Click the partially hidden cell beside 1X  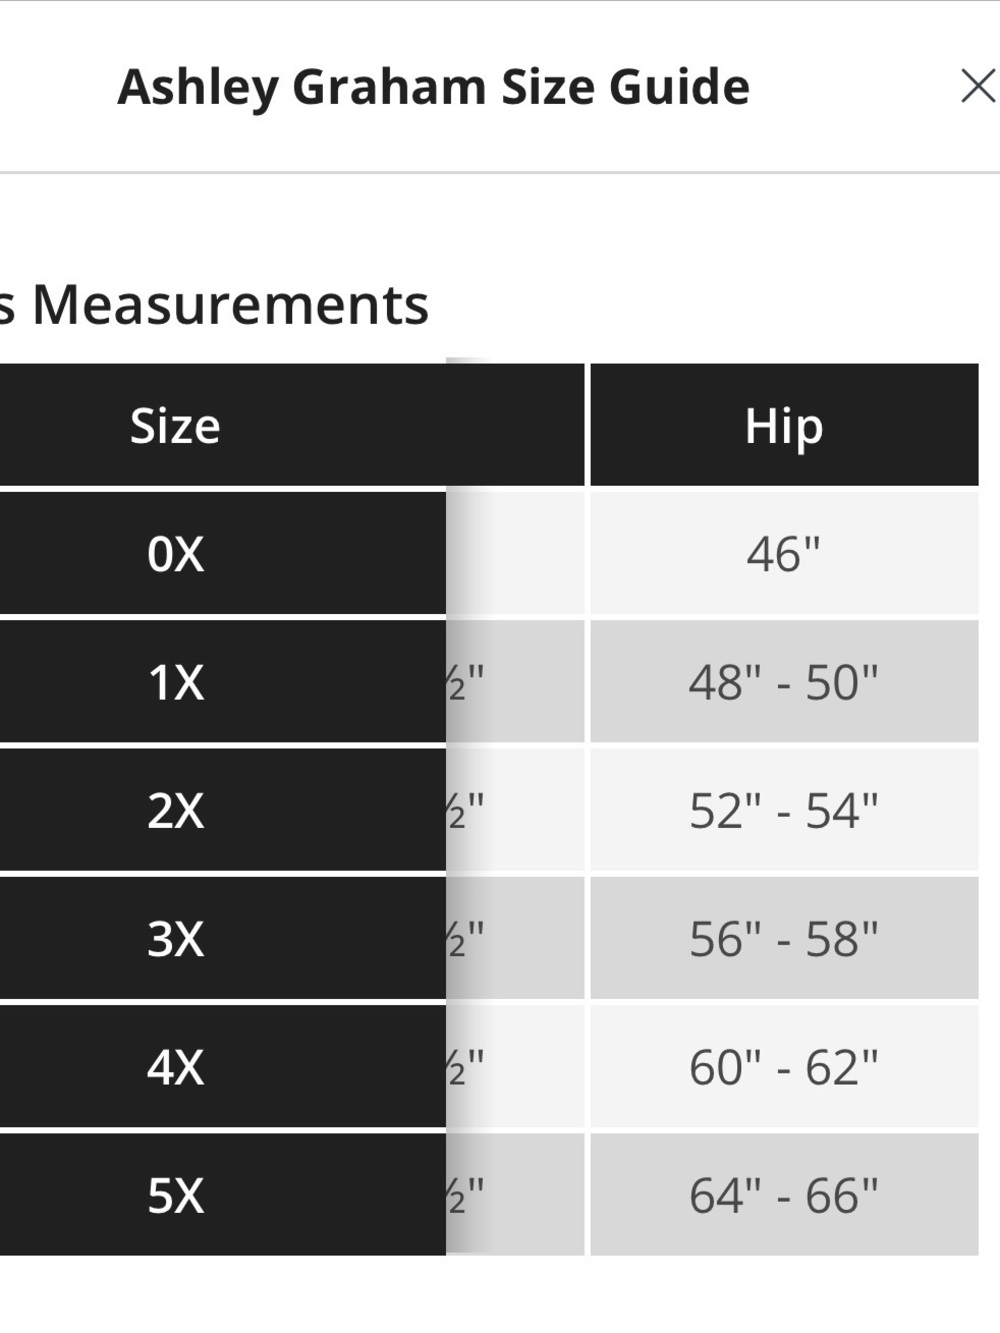(515, 682)
